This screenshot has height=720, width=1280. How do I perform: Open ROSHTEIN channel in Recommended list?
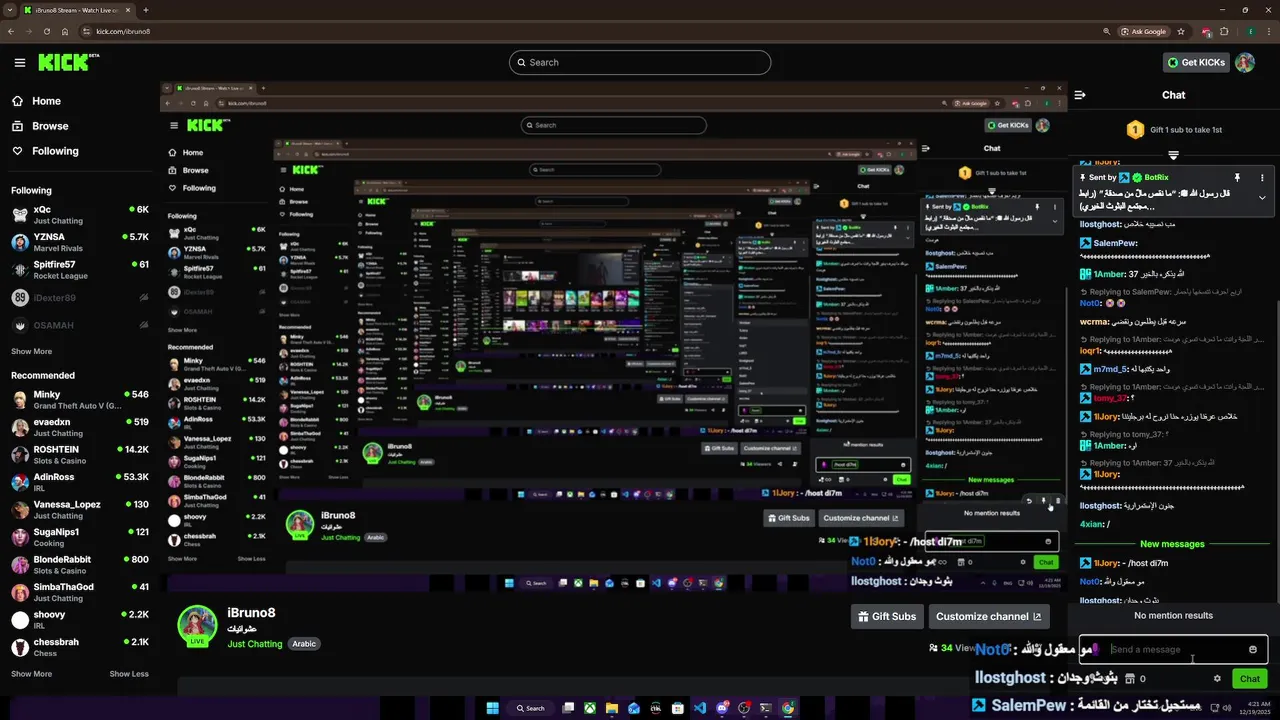(80, 455)
